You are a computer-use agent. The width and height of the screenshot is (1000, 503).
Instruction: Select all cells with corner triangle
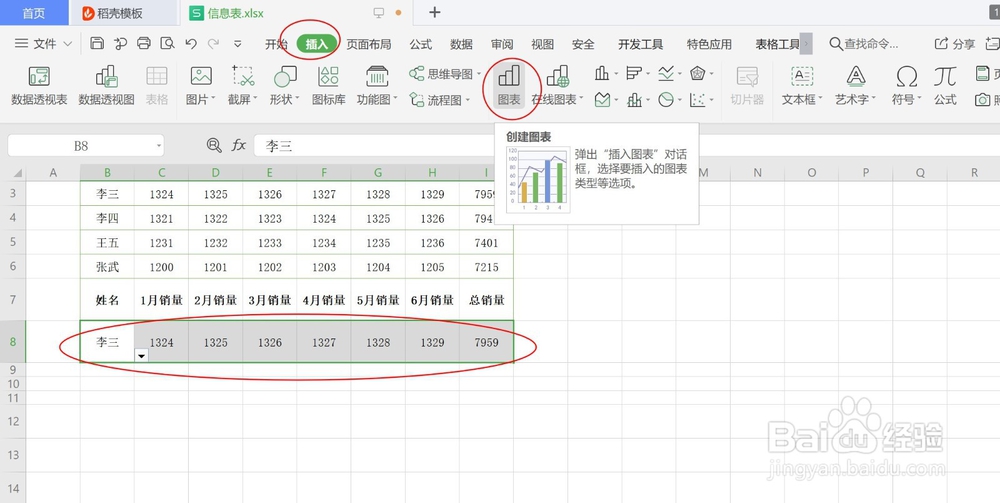(17, 173)
